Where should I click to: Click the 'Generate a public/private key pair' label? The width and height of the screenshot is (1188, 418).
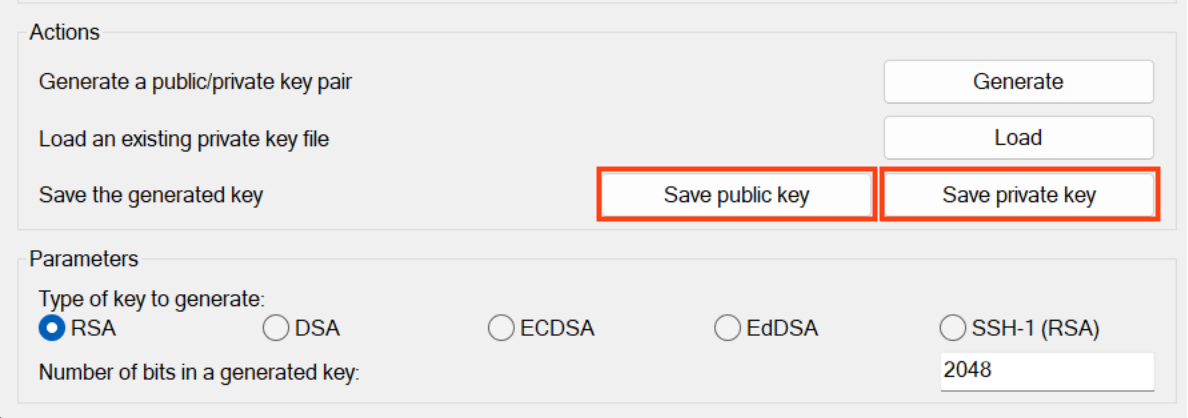coord(195,82)
